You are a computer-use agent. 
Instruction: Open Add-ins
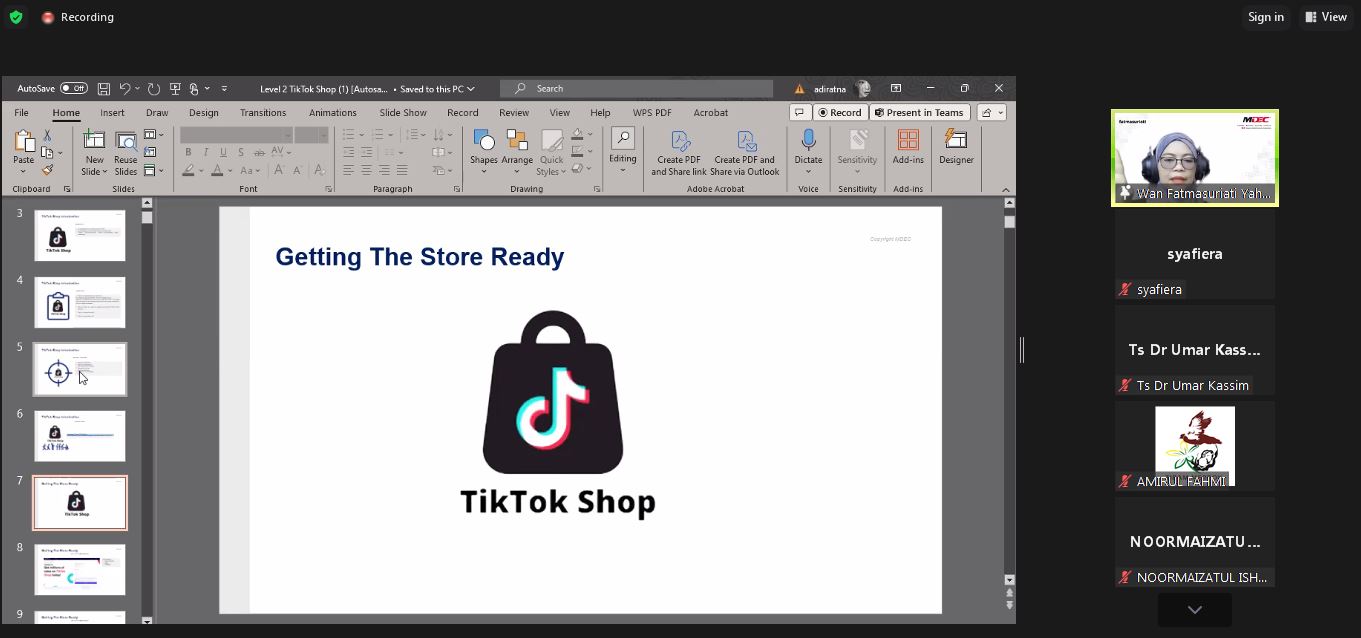pos(908,147)
